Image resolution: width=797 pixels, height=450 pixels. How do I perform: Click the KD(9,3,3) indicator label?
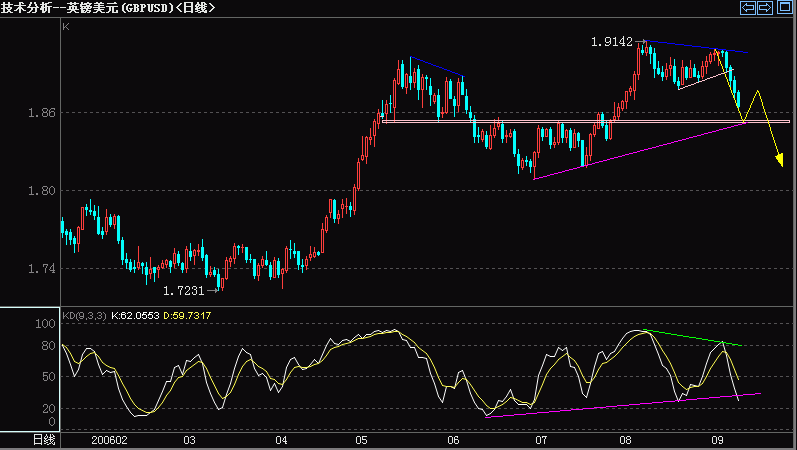(x=84, y=316)
